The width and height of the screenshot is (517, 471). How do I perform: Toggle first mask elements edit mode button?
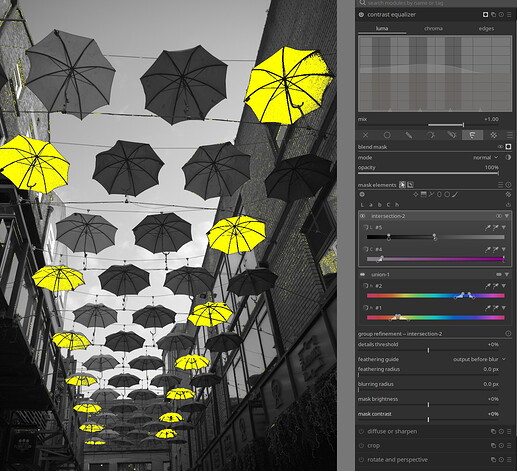coord(403,185)
